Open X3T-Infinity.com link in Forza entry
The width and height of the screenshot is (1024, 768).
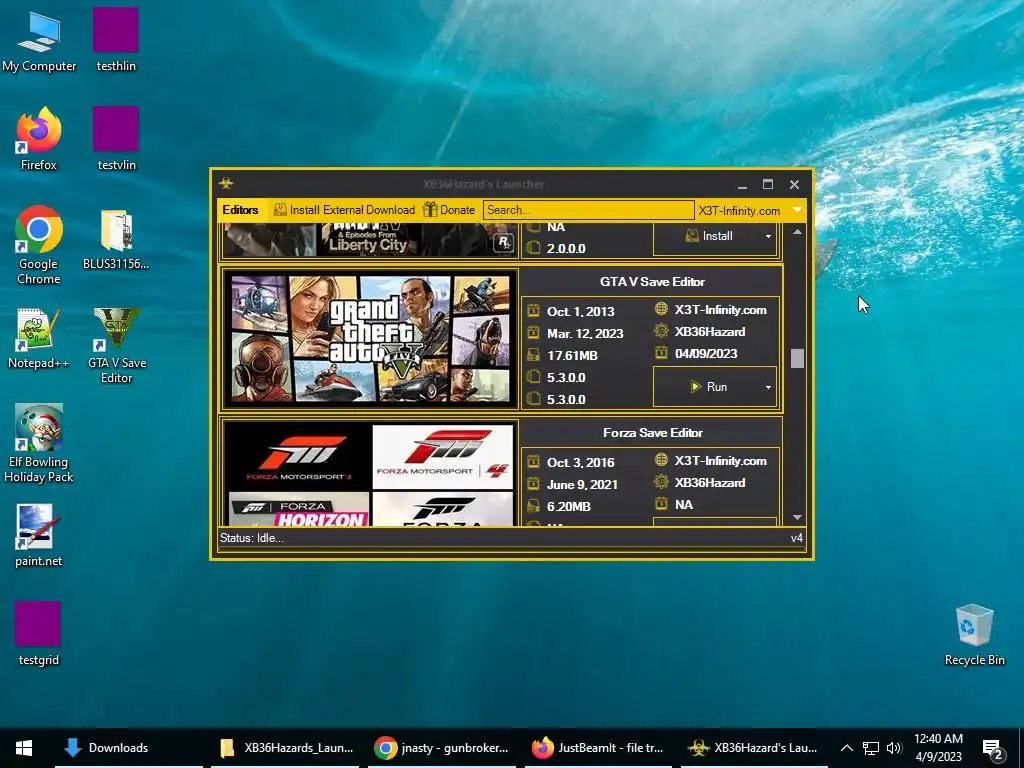720,461
